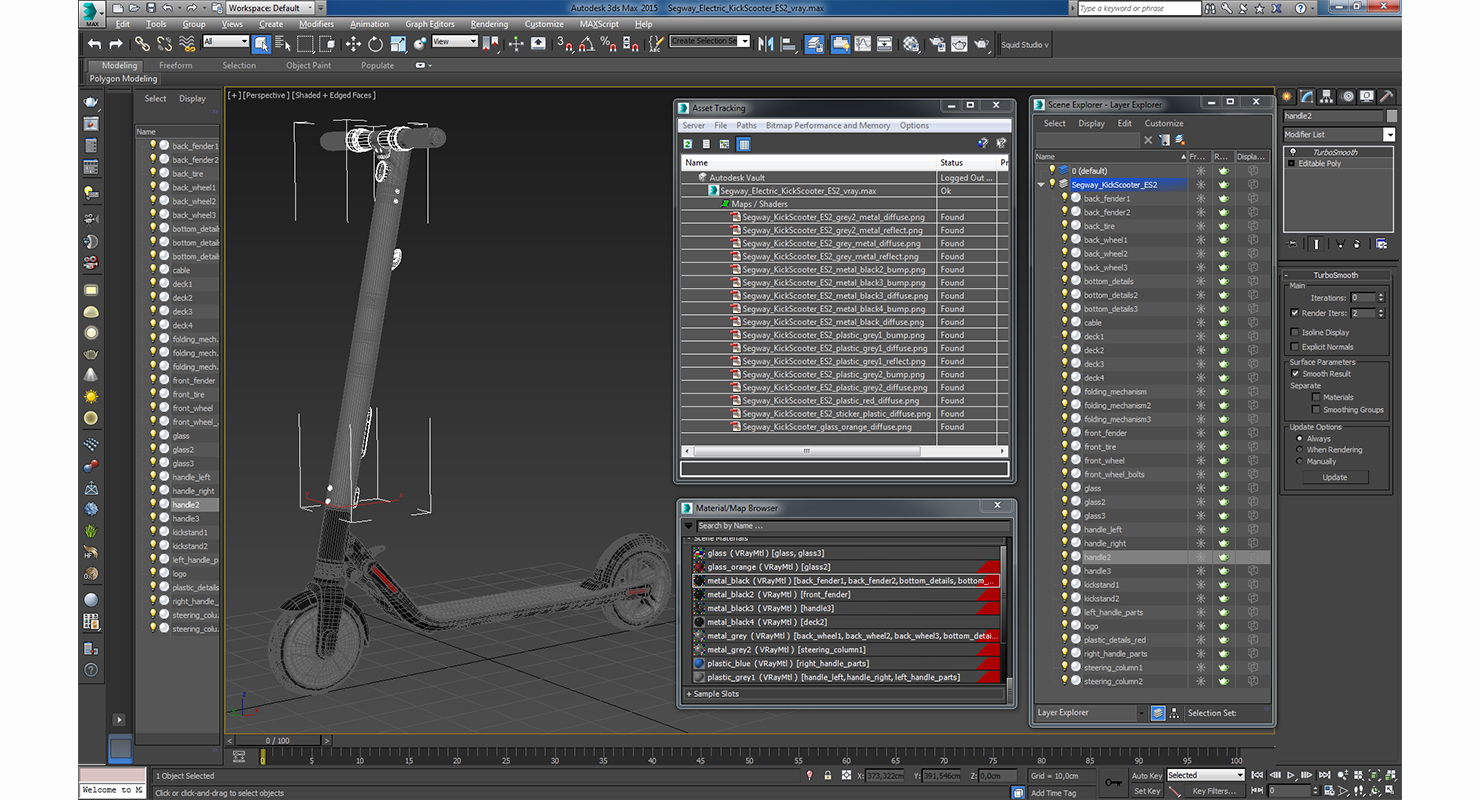Image resolution: width=1480 pixels, height=800 pixels.
Task: Activate the Select and Rotate tool
Action: (x=375, y=44)
